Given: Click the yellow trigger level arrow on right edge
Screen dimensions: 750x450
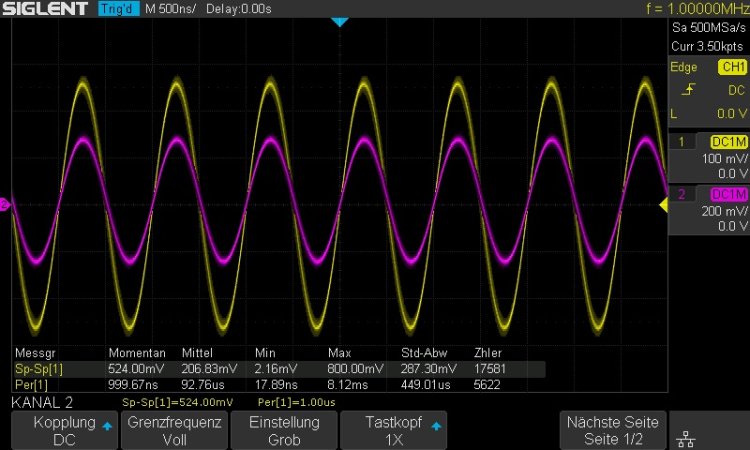Looking at the screenshot, I should tap(662, 205).
